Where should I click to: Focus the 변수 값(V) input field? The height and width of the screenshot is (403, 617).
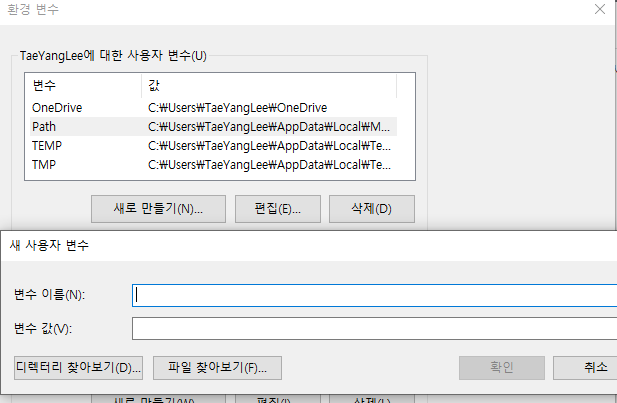click(375, 329)
